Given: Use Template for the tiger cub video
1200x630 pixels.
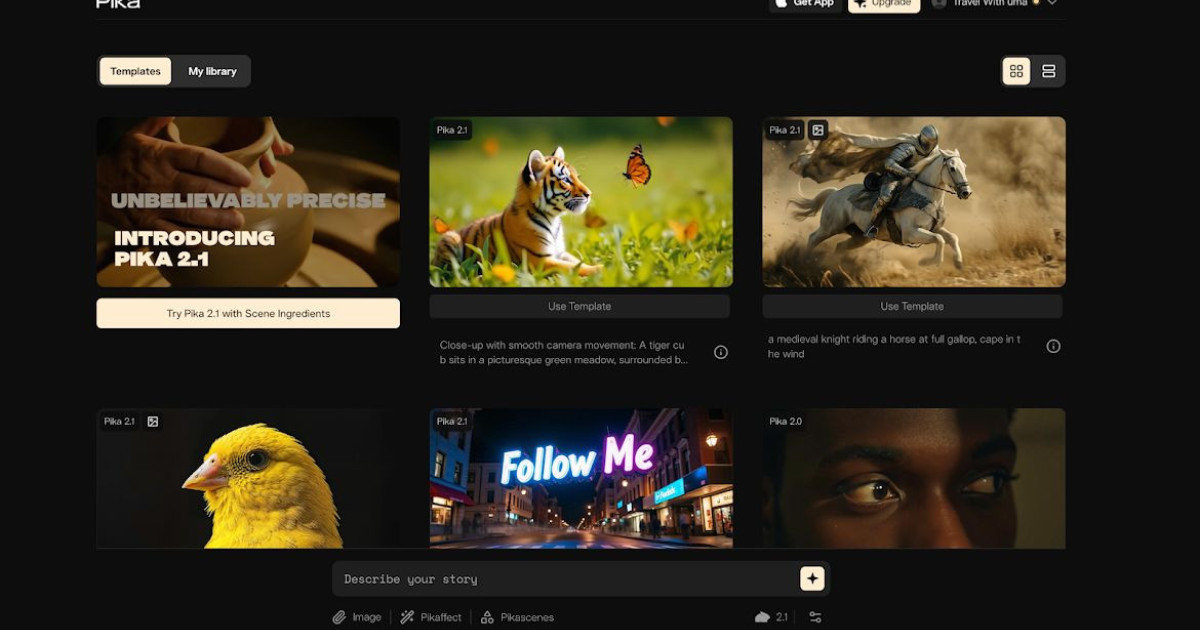Looking at the screenshot, I should point(580,306).
